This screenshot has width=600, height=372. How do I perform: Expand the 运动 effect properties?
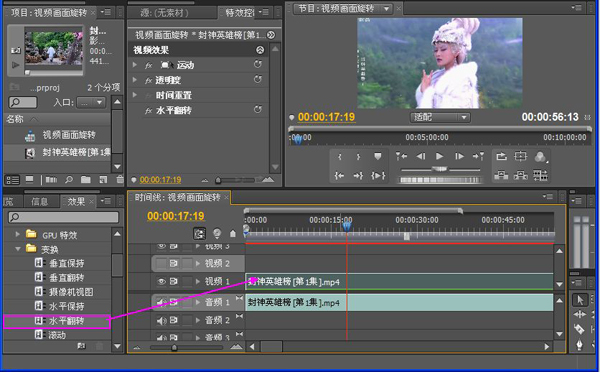135,65
